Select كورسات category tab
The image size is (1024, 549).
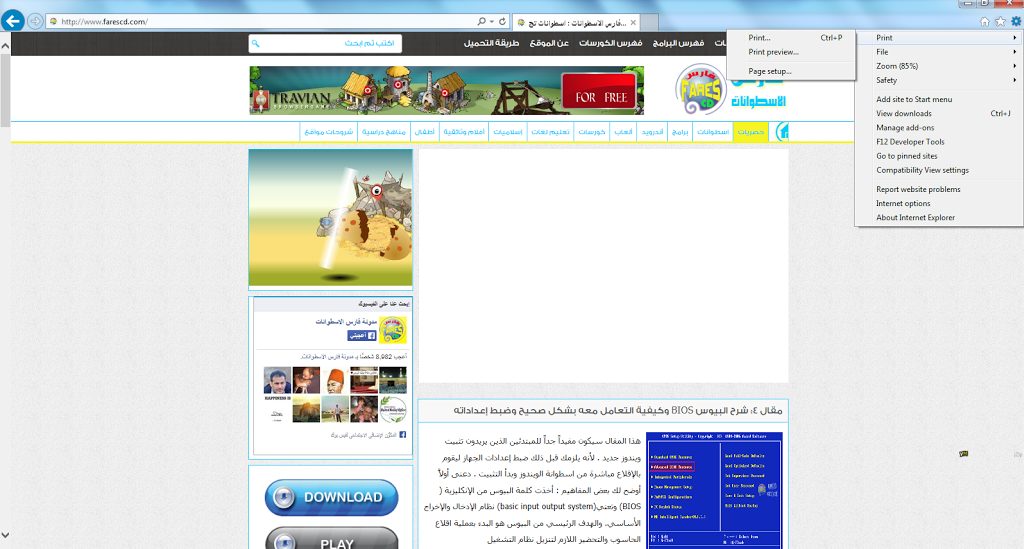click(592, 132)
